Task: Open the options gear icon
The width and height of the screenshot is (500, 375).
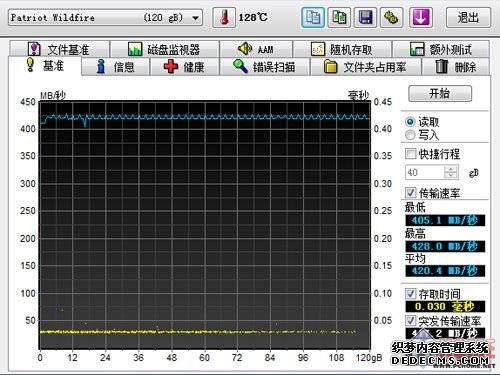Action: click(x=392, y=17)
